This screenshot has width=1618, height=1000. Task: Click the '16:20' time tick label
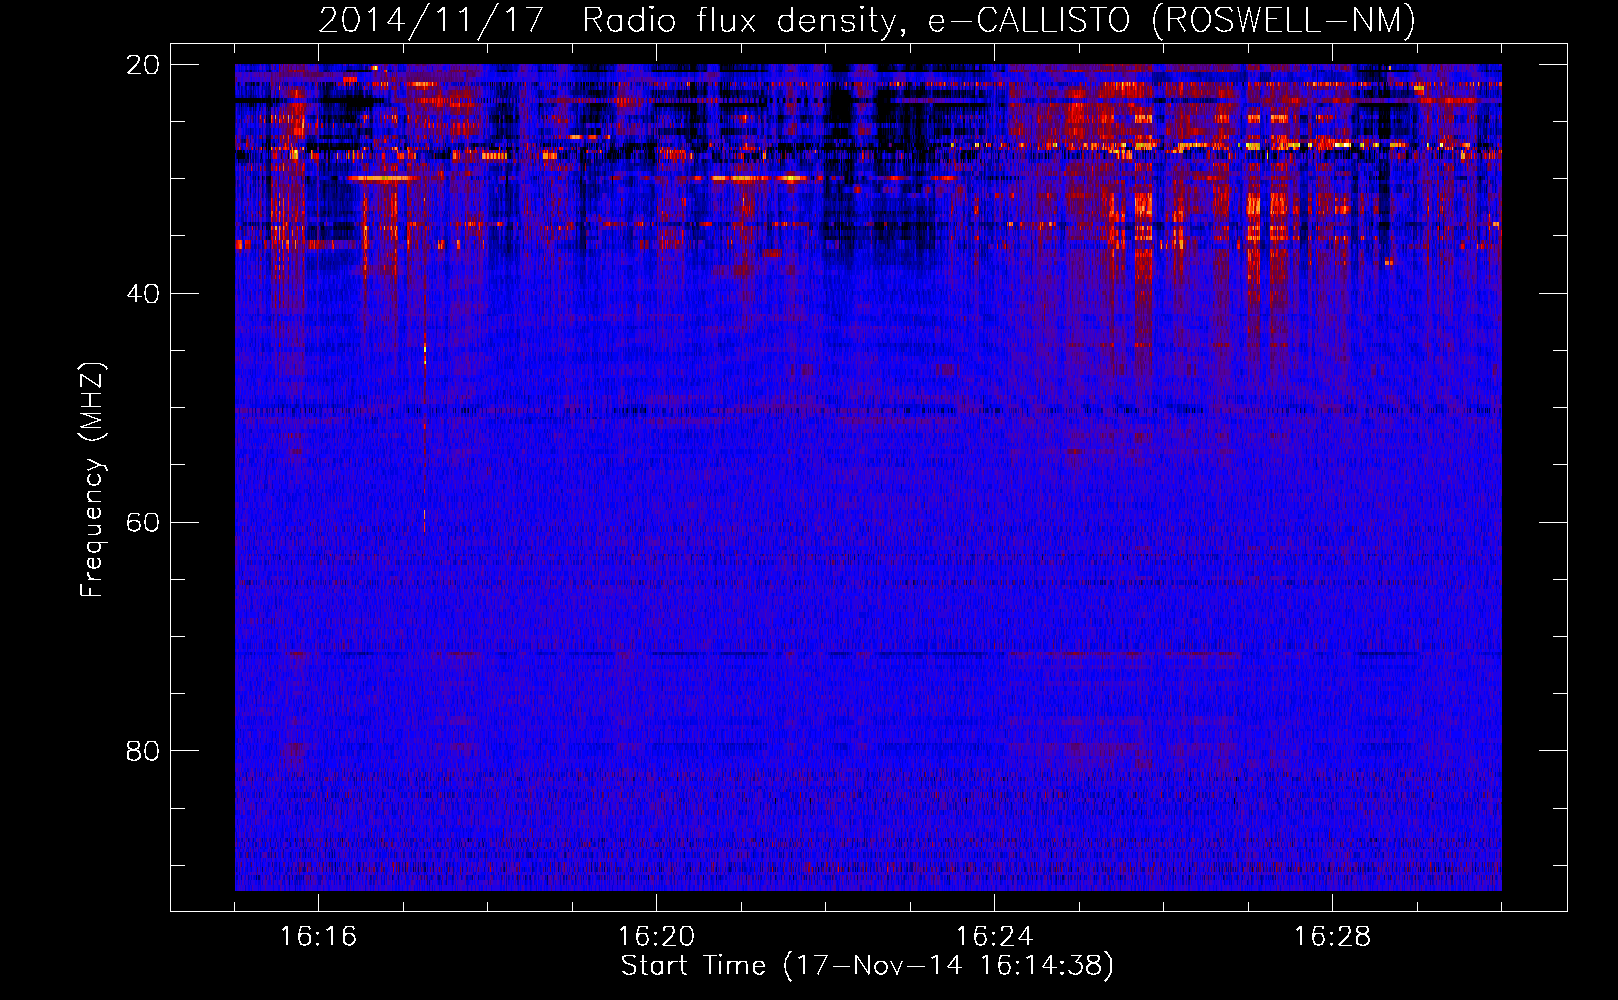tap(656, 937)
